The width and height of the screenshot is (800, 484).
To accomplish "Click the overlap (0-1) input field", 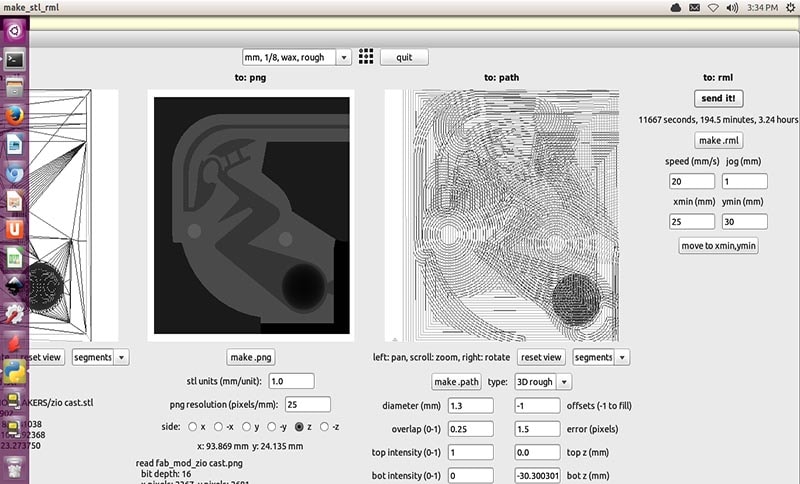I will click(471, 429).
